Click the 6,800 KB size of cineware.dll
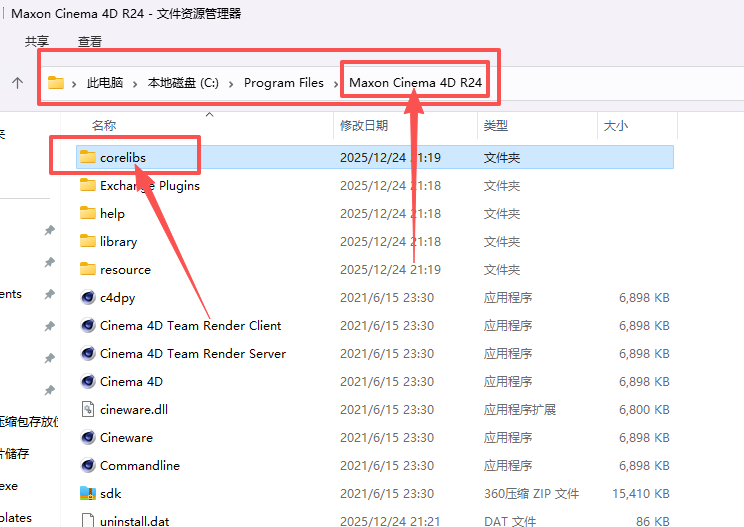Image resolution: width=744 pixels, height=527 pixels. pyautogui.click(x=644, y=409)
